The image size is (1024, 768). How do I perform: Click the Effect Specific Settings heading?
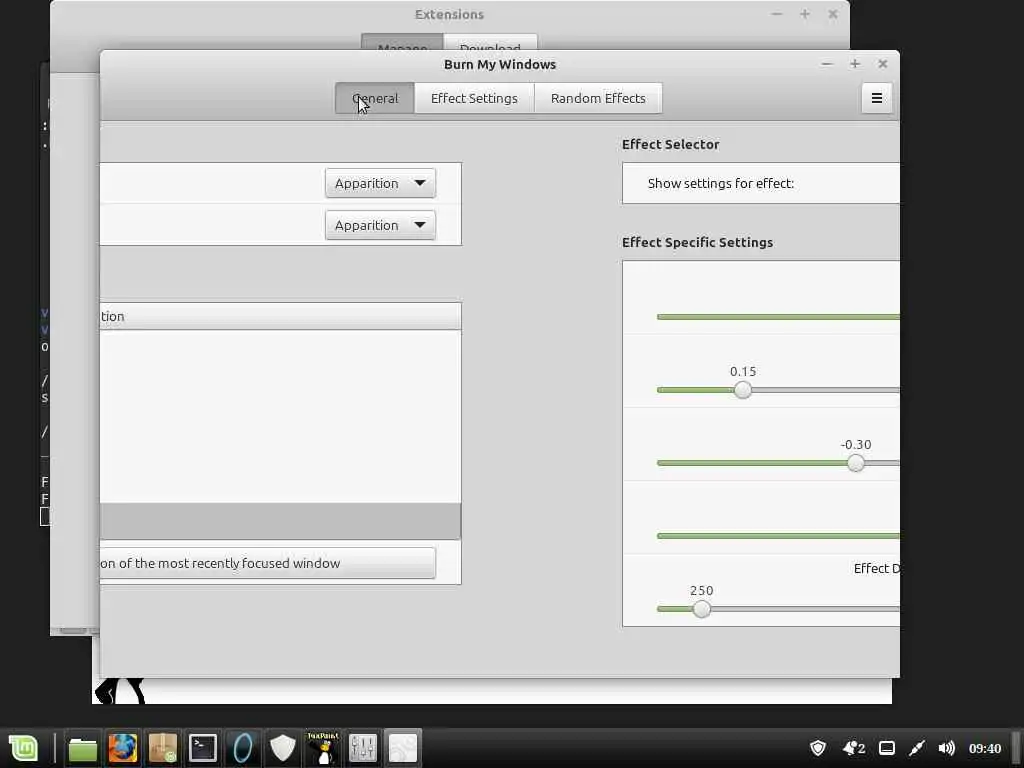pos(697,242)
